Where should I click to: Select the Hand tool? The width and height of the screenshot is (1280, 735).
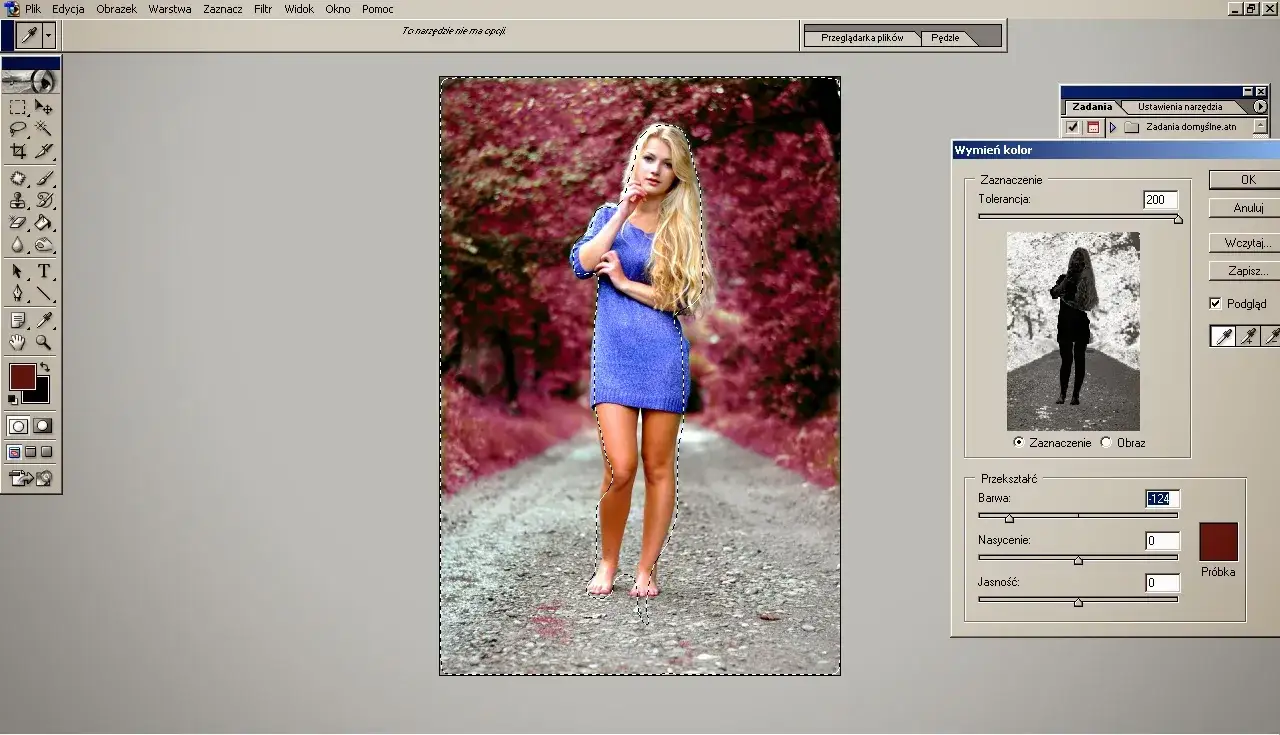[18, 342]
